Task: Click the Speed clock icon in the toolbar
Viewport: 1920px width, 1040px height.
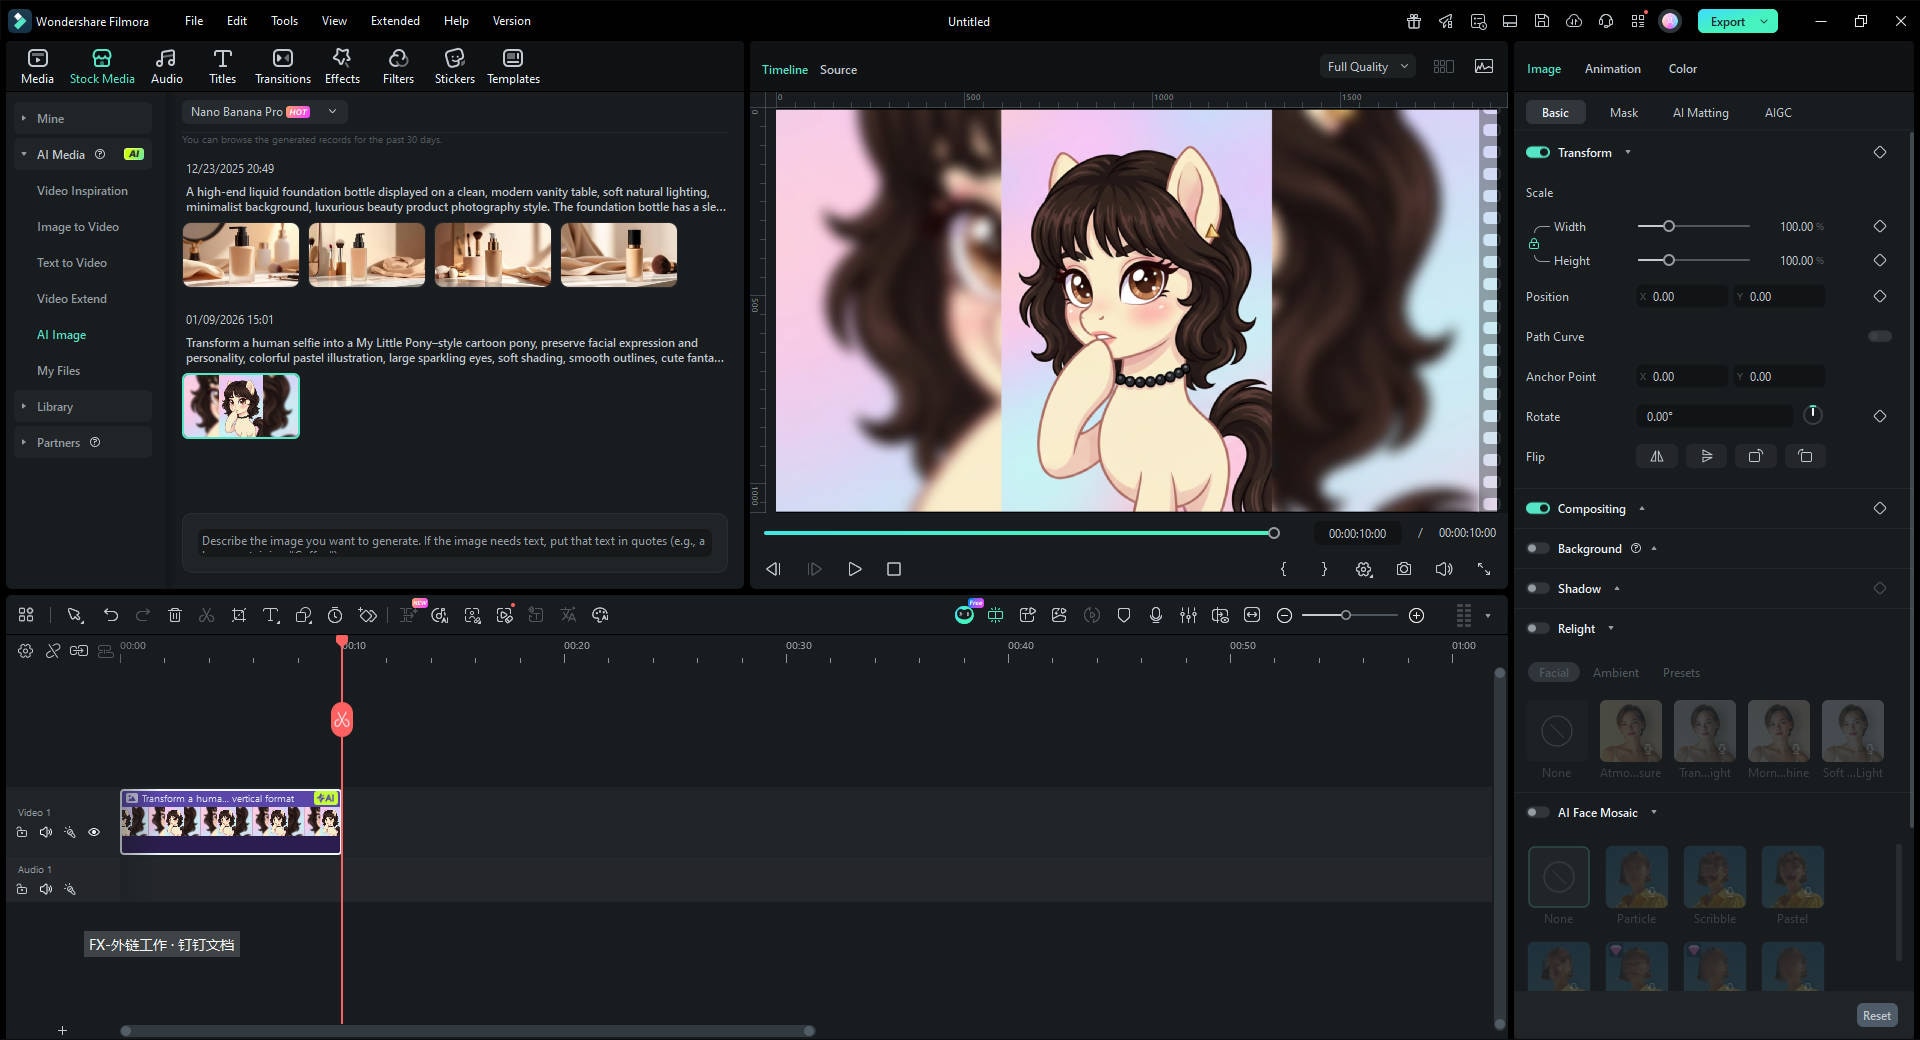Action: pyautogui.click(x=335, y=615)
